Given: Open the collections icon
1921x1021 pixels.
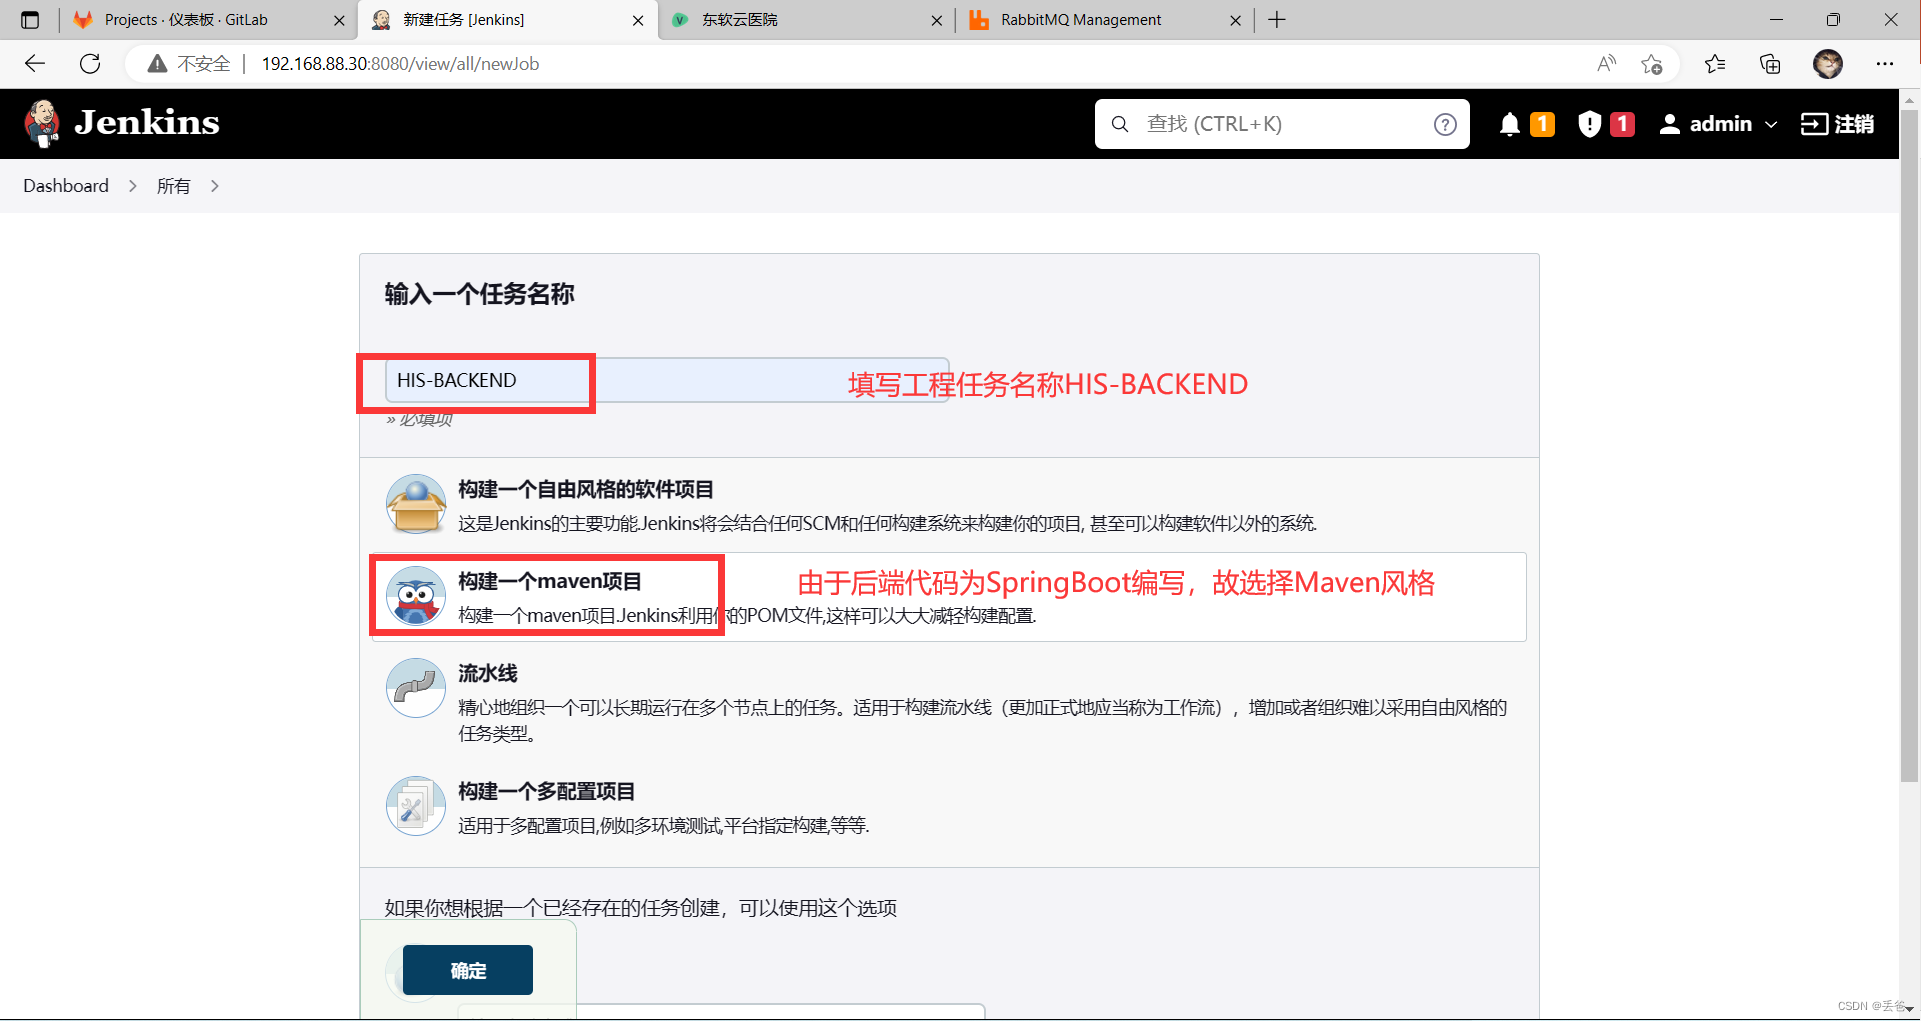Looking at the screenshot, I should [1770, 64].
